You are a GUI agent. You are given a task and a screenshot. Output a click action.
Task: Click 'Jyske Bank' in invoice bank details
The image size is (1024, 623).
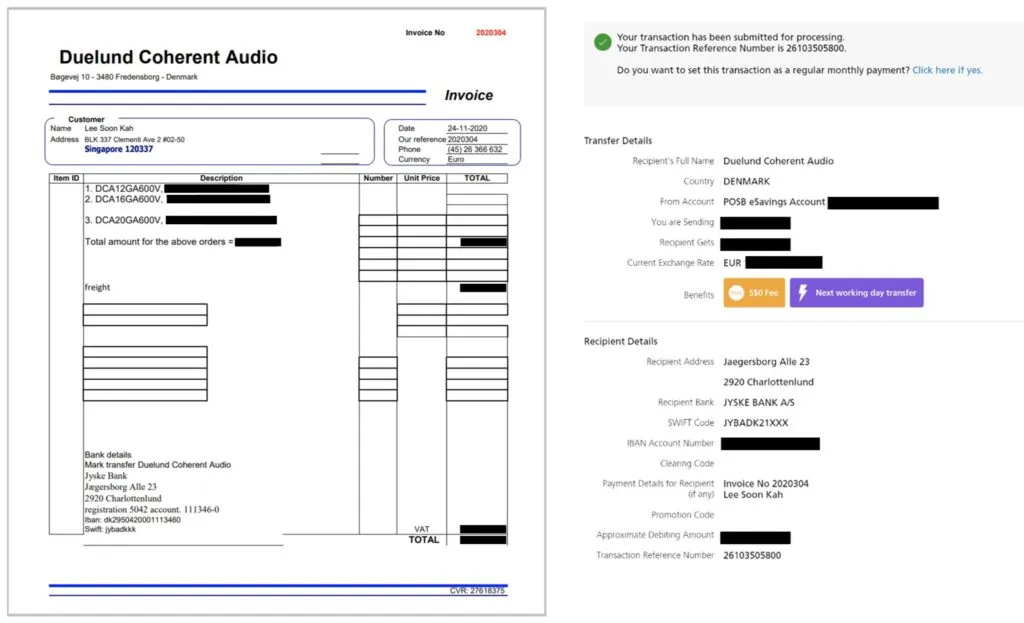tap(106, 476)
